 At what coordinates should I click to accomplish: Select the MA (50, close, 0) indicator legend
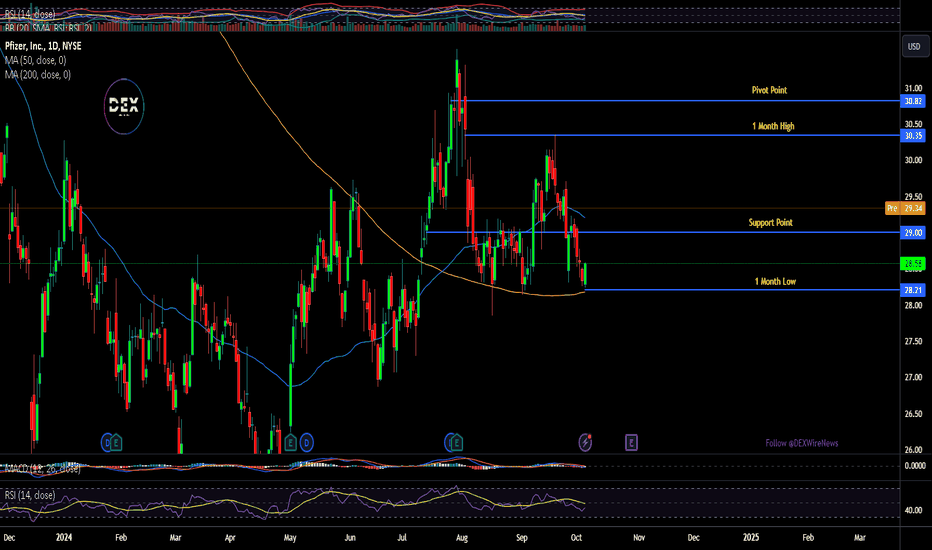[x=36, y=60]
